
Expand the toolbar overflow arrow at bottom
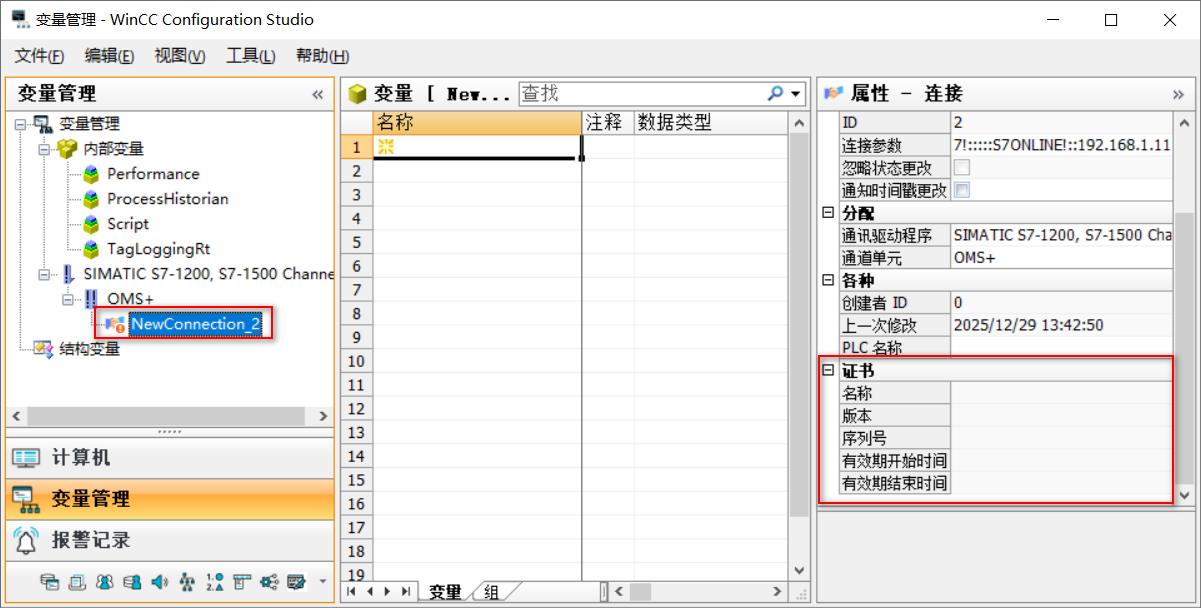(322, 582)
